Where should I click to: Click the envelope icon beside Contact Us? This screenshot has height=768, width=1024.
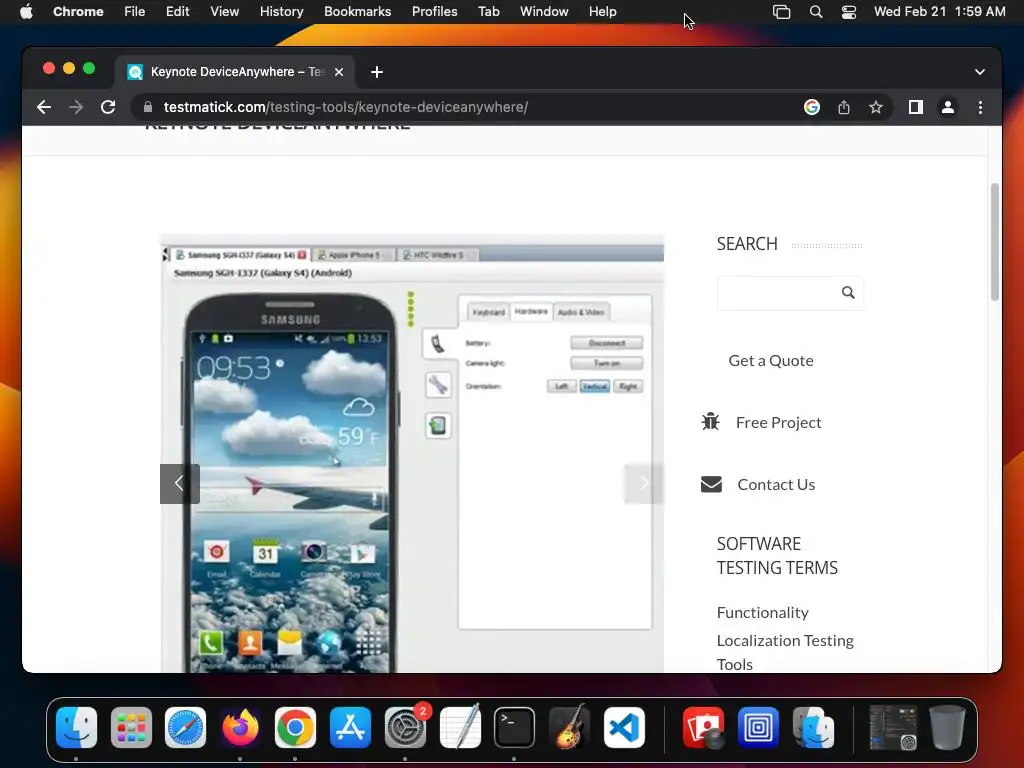click(x=711, y=484)
